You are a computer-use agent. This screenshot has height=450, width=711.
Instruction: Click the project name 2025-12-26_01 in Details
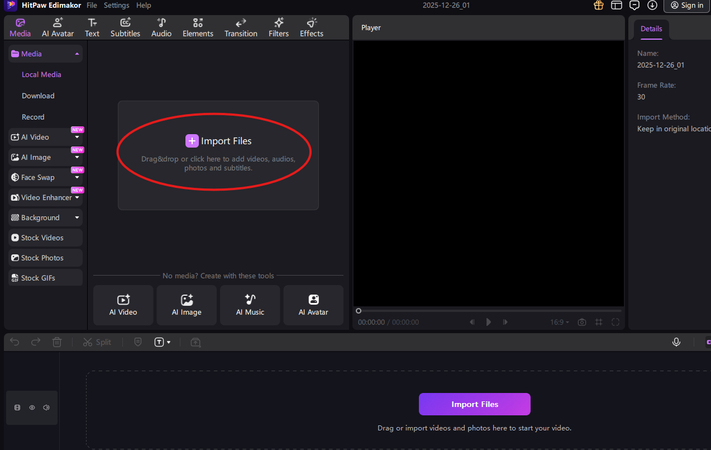tap(661, 65)
